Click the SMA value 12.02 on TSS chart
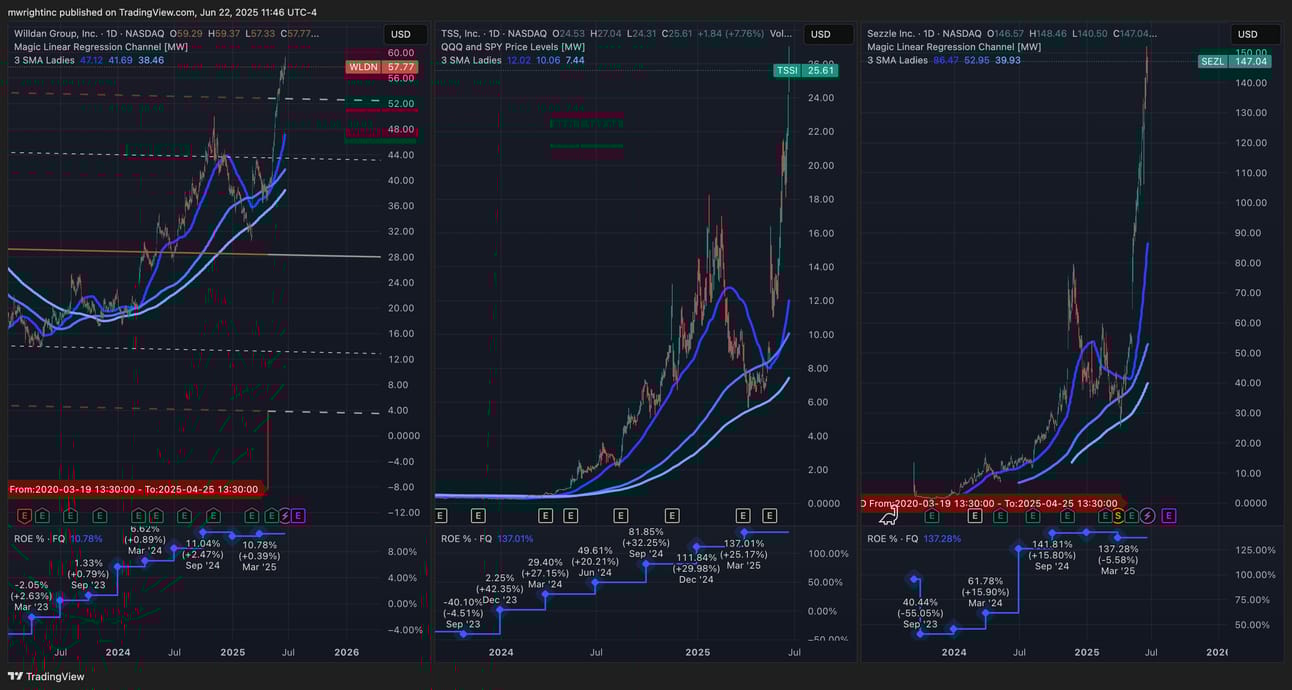The width and height of the screenshot is (1292, 690). coord(519,60)
